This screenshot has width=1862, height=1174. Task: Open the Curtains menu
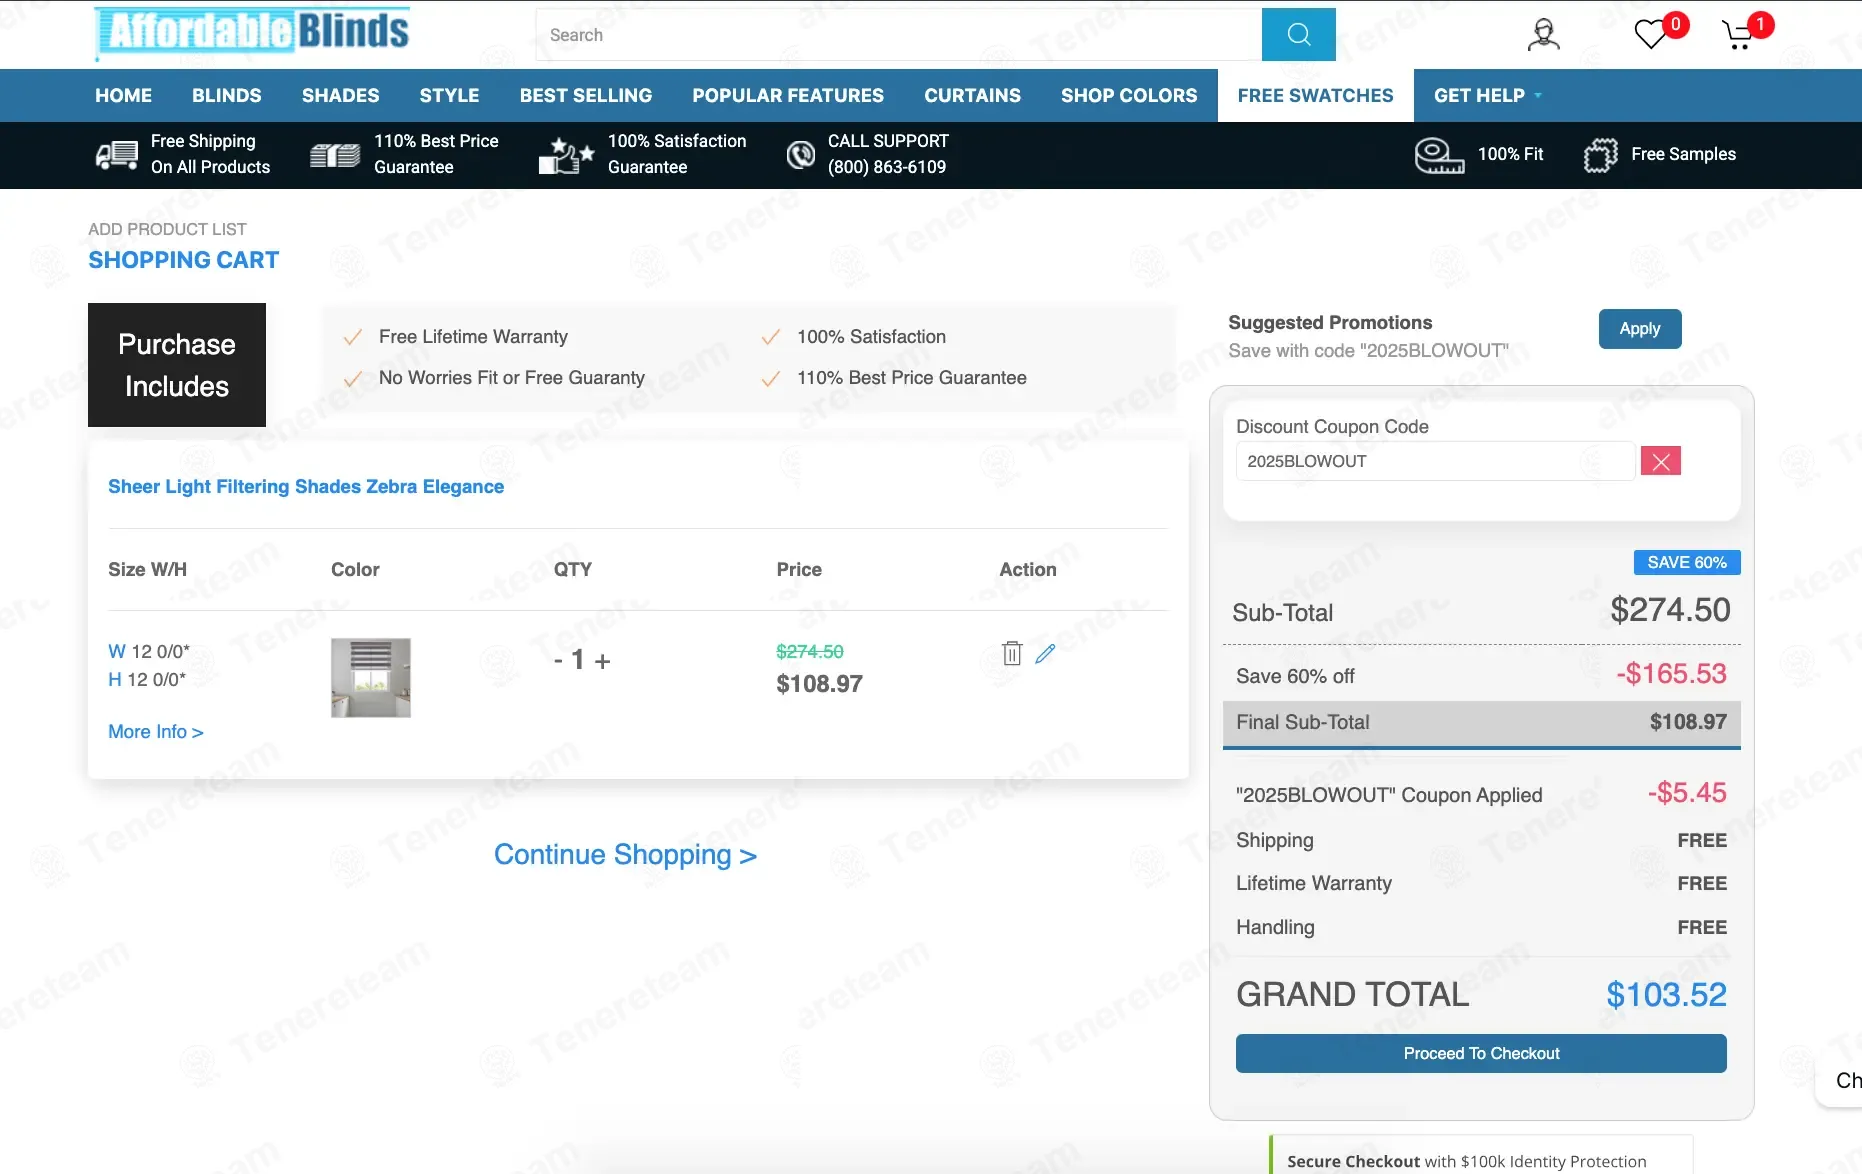[x=972, y=96]
